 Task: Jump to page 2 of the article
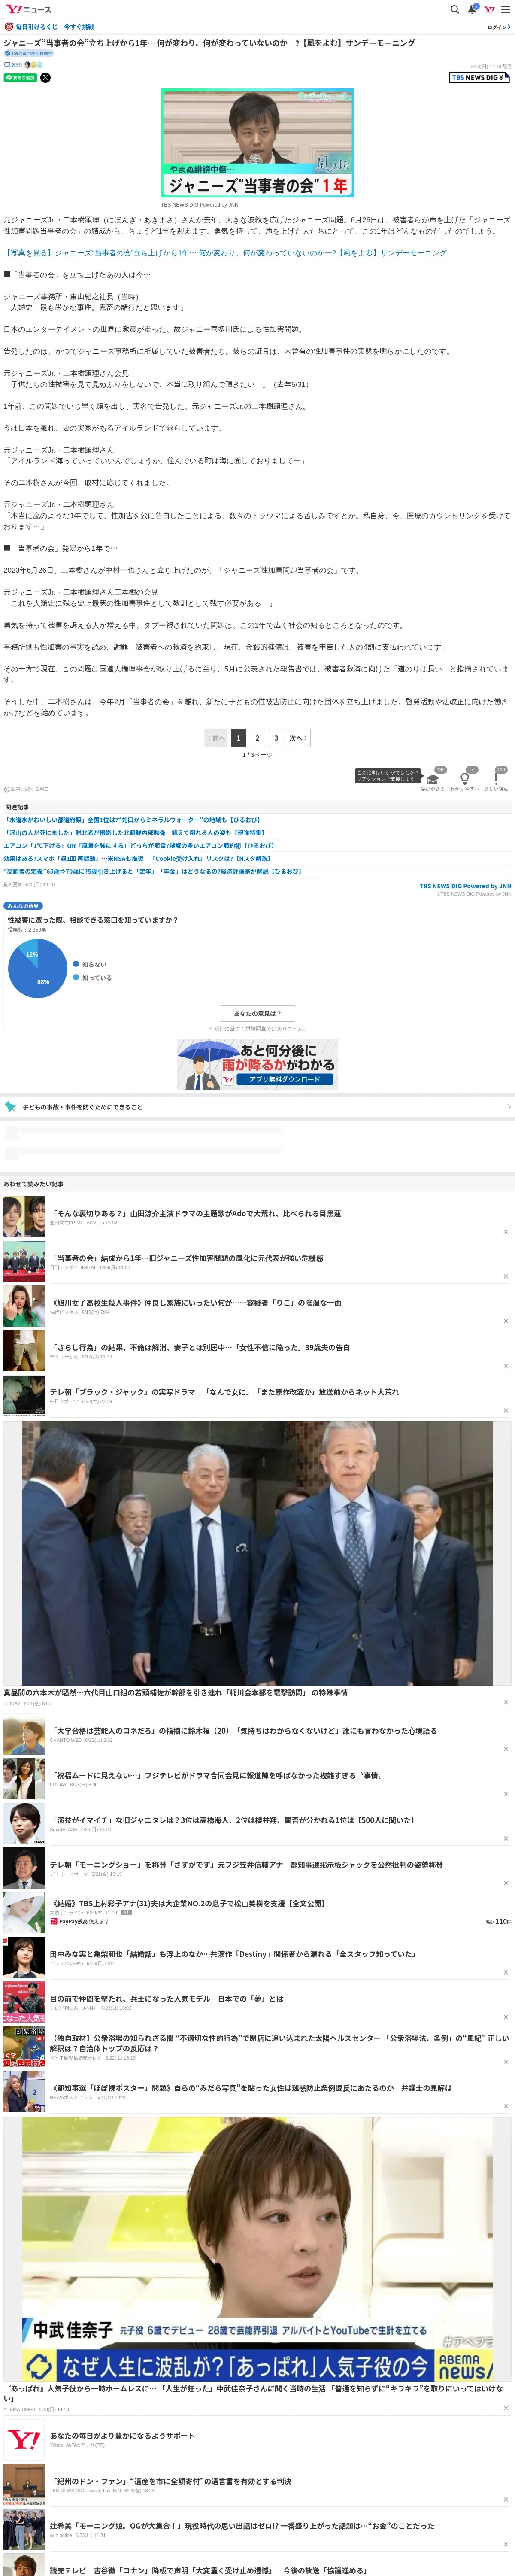(257, 738)
